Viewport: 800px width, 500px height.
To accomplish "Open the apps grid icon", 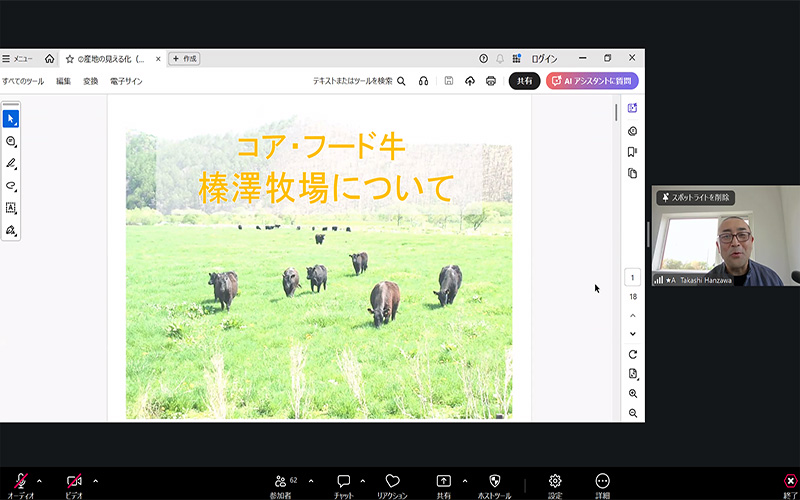I will [516, 59].
